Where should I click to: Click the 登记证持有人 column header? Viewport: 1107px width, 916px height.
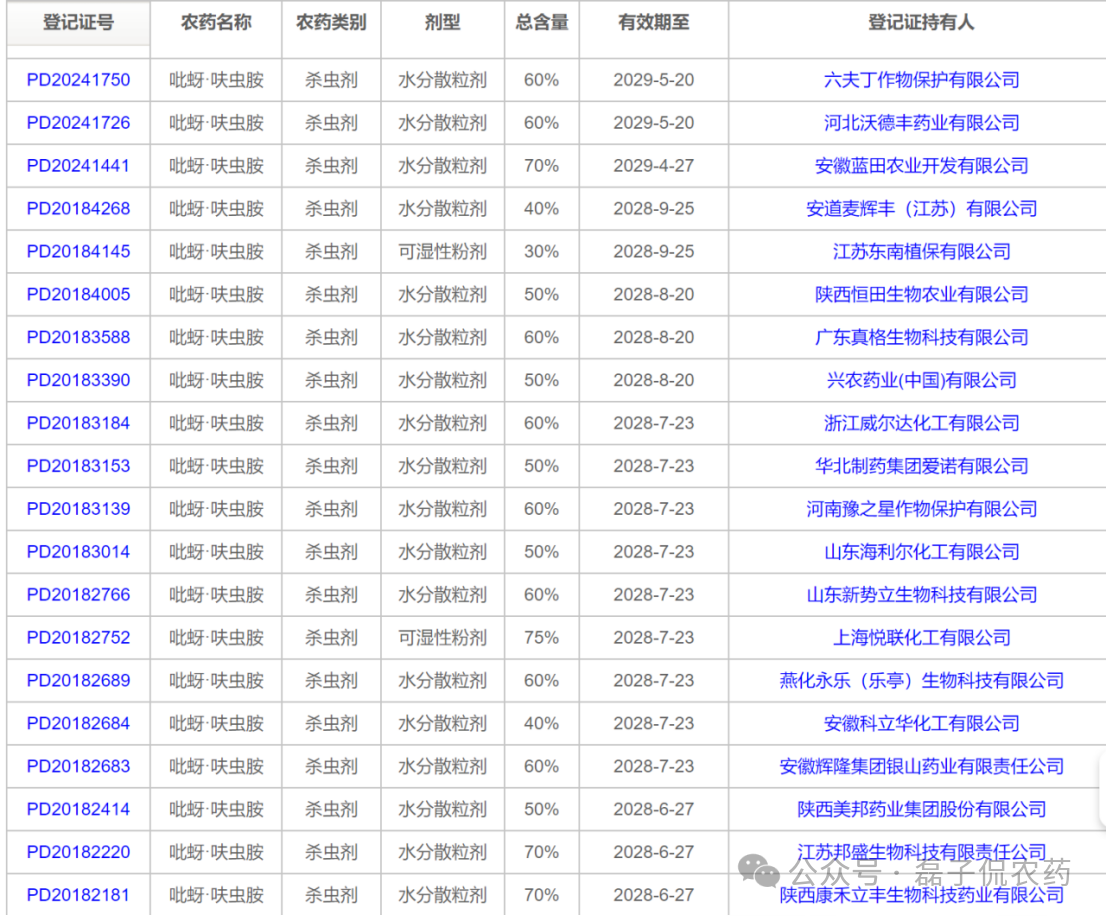point(921,23)
